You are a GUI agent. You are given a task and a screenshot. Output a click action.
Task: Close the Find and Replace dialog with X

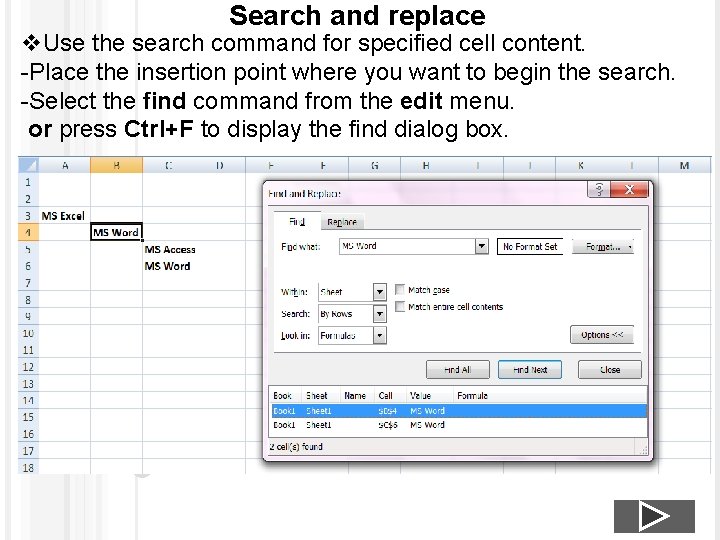pyautogui.click(x=629, y=189)
